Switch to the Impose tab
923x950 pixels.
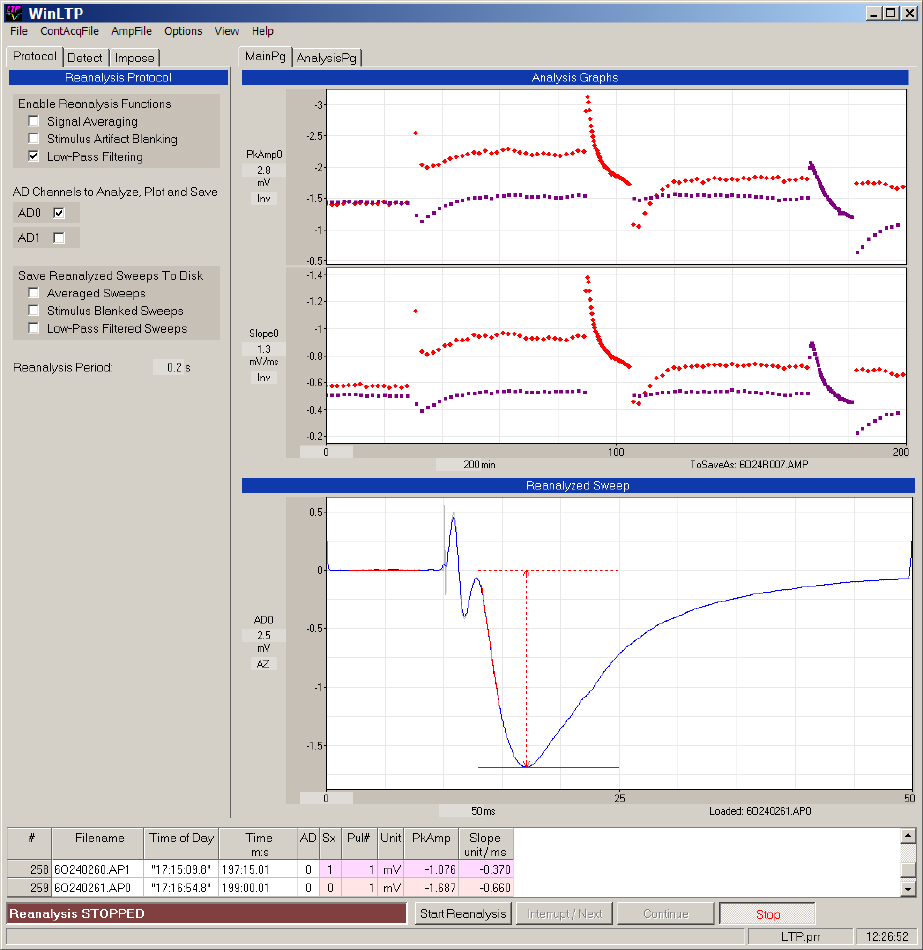tap(134, 58)
